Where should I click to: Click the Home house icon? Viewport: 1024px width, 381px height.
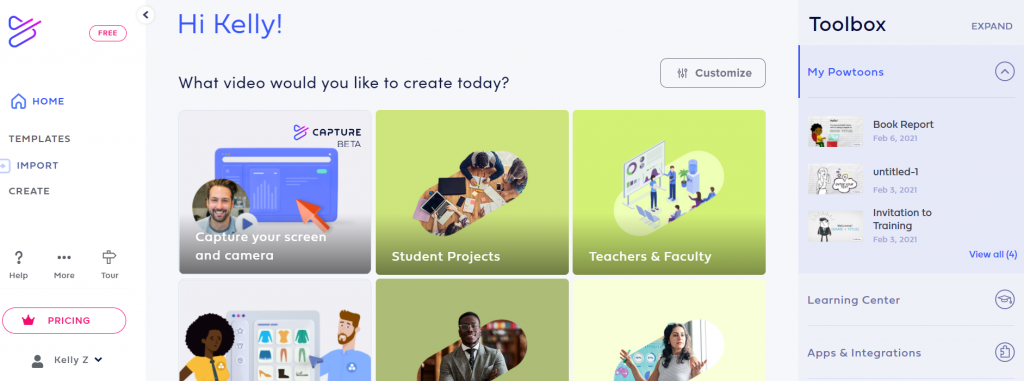(18, 101)
